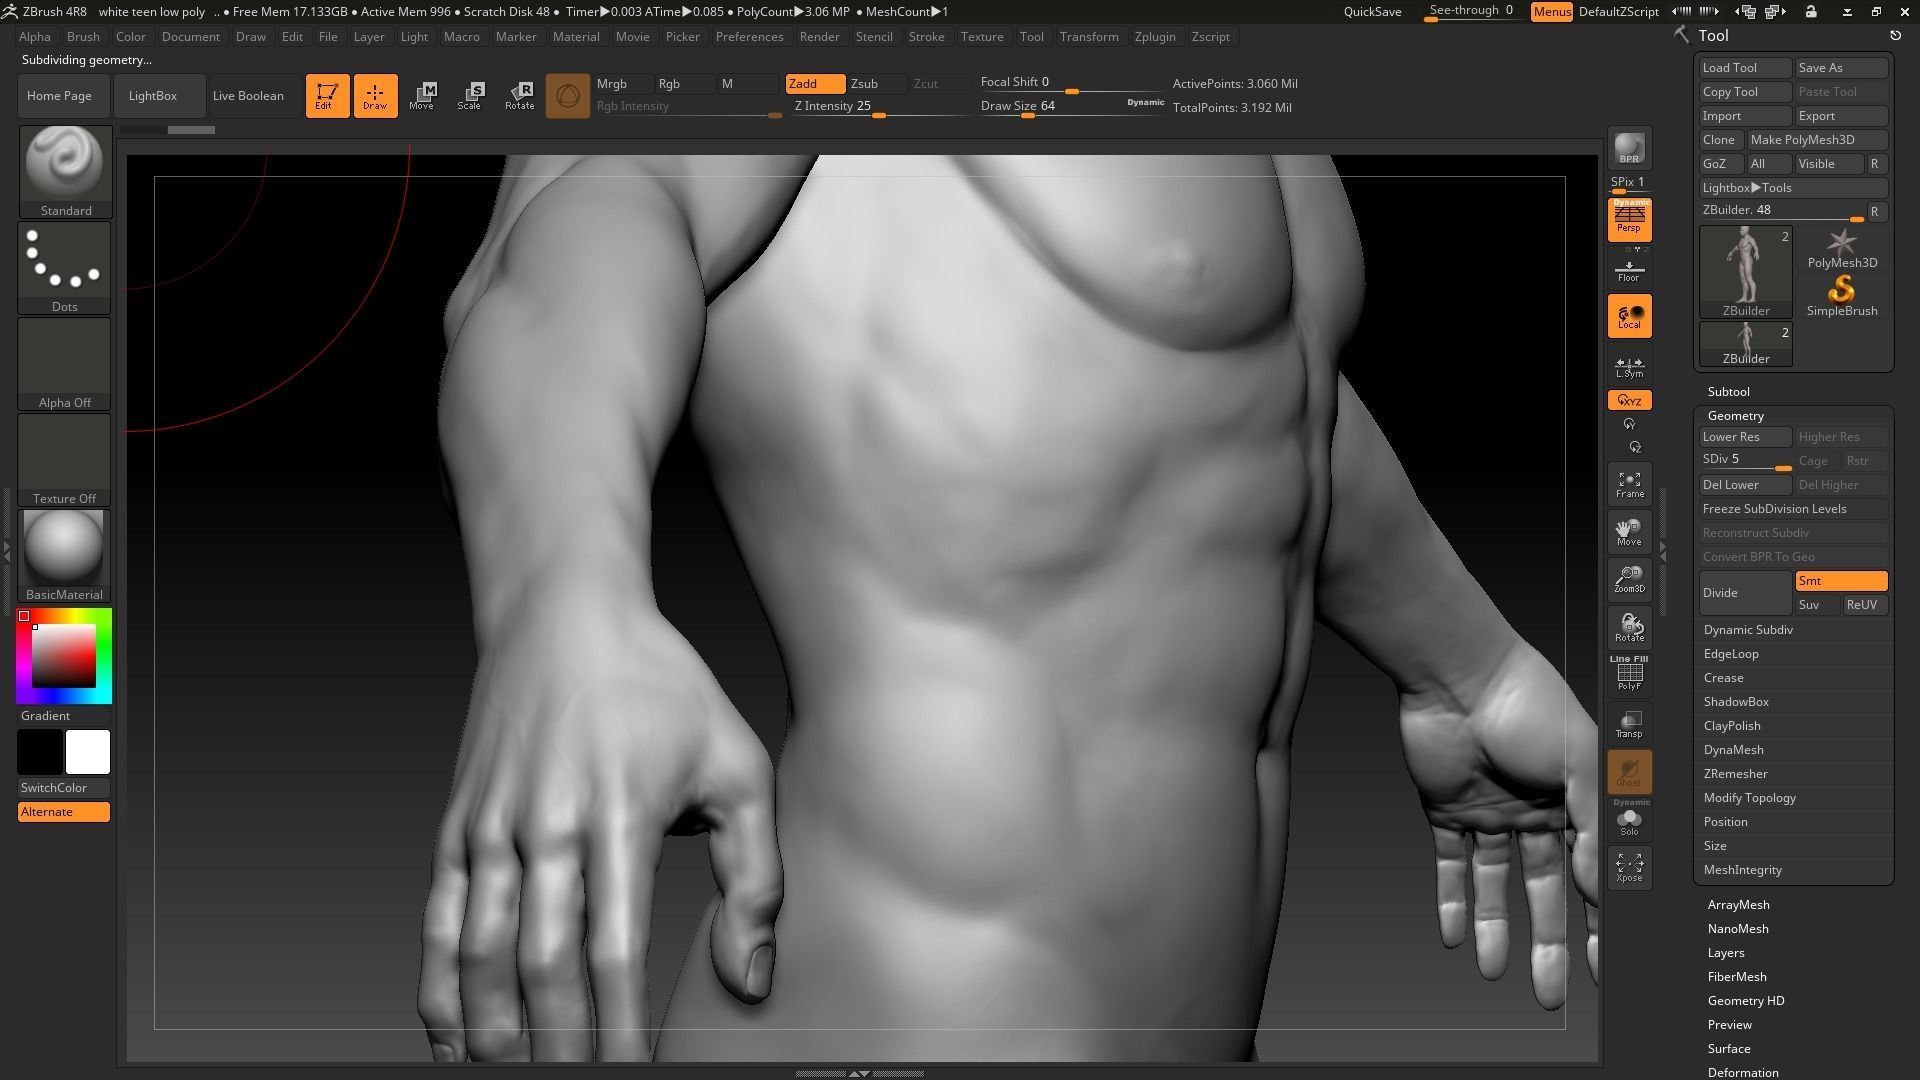Click the Frame view icon
Viewport: 1920px width, 1080px height.
(1629, 485)
